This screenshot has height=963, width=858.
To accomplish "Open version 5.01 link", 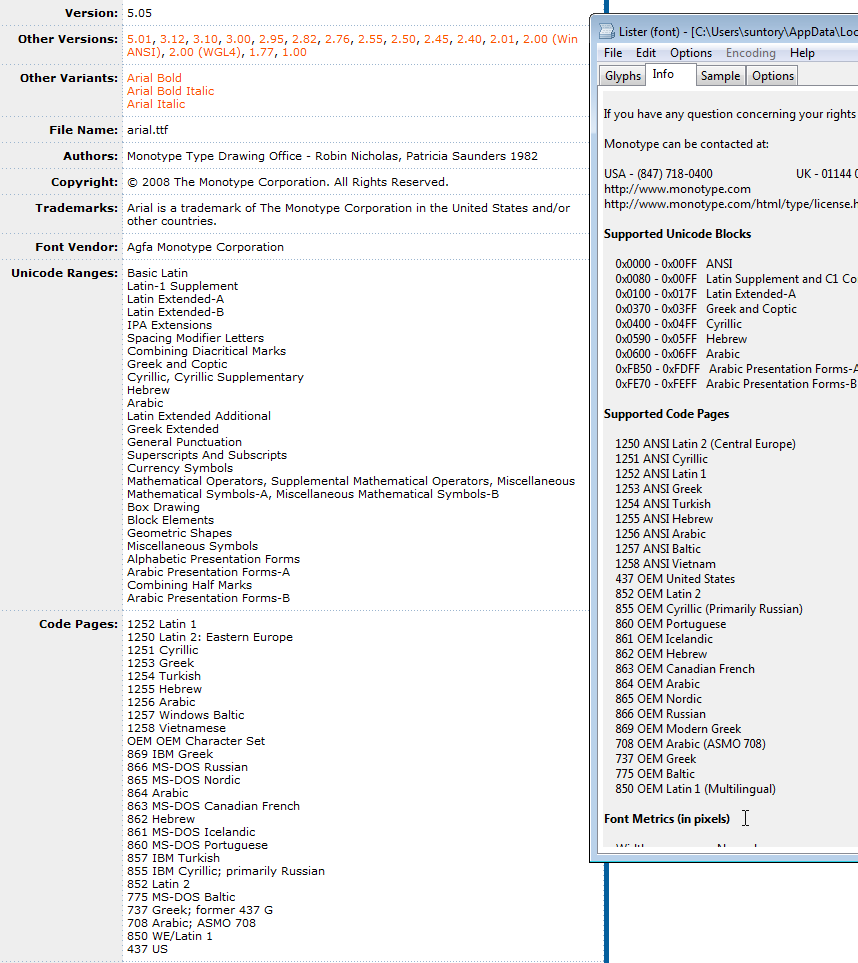I will point(139,39).
